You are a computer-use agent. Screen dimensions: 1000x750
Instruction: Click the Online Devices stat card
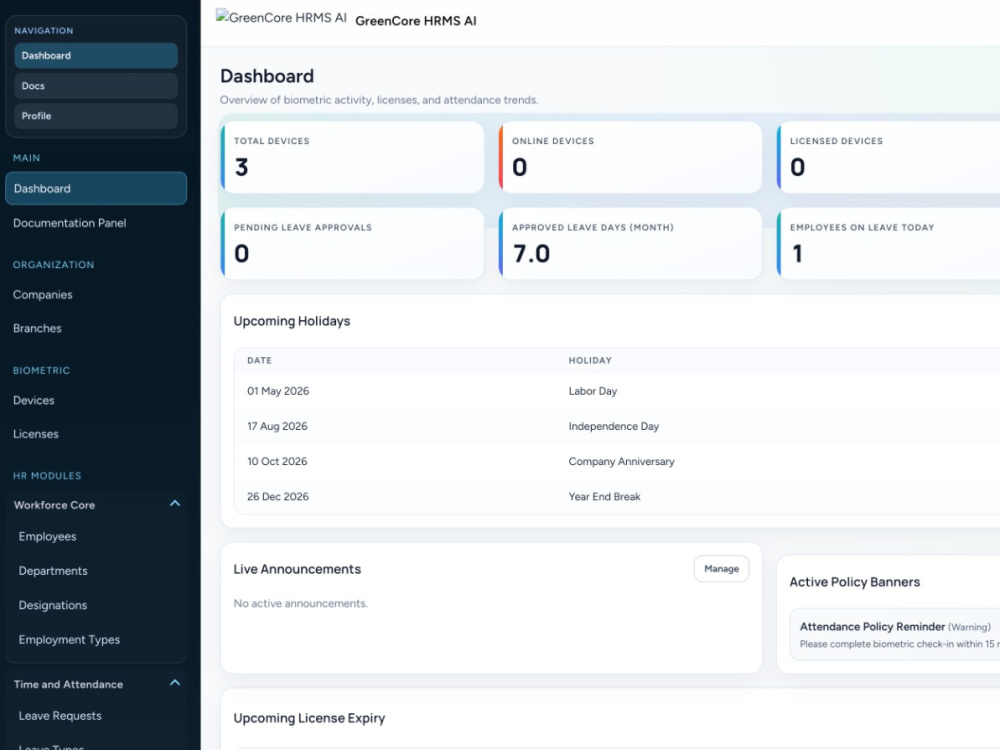[x=630, y=157]
